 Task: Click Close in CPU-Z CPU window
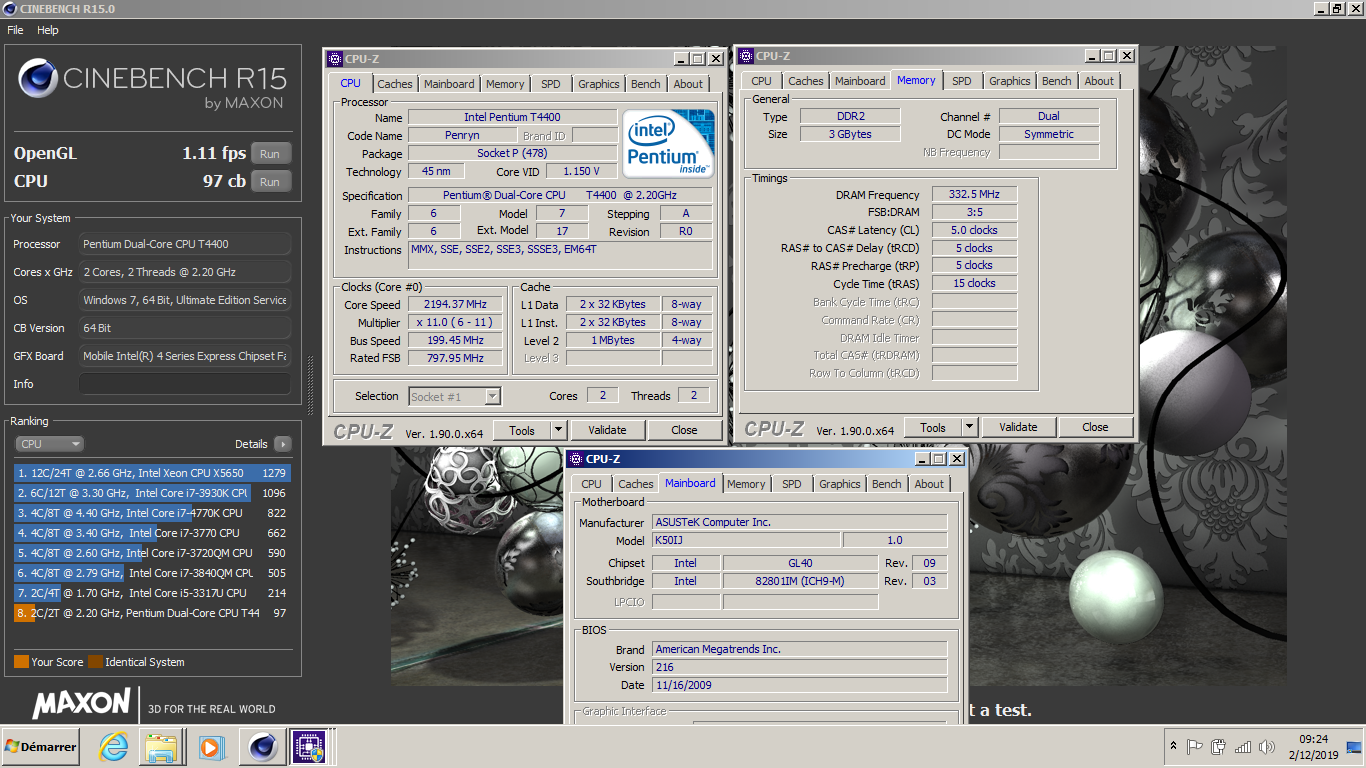(x=684, y=430)
